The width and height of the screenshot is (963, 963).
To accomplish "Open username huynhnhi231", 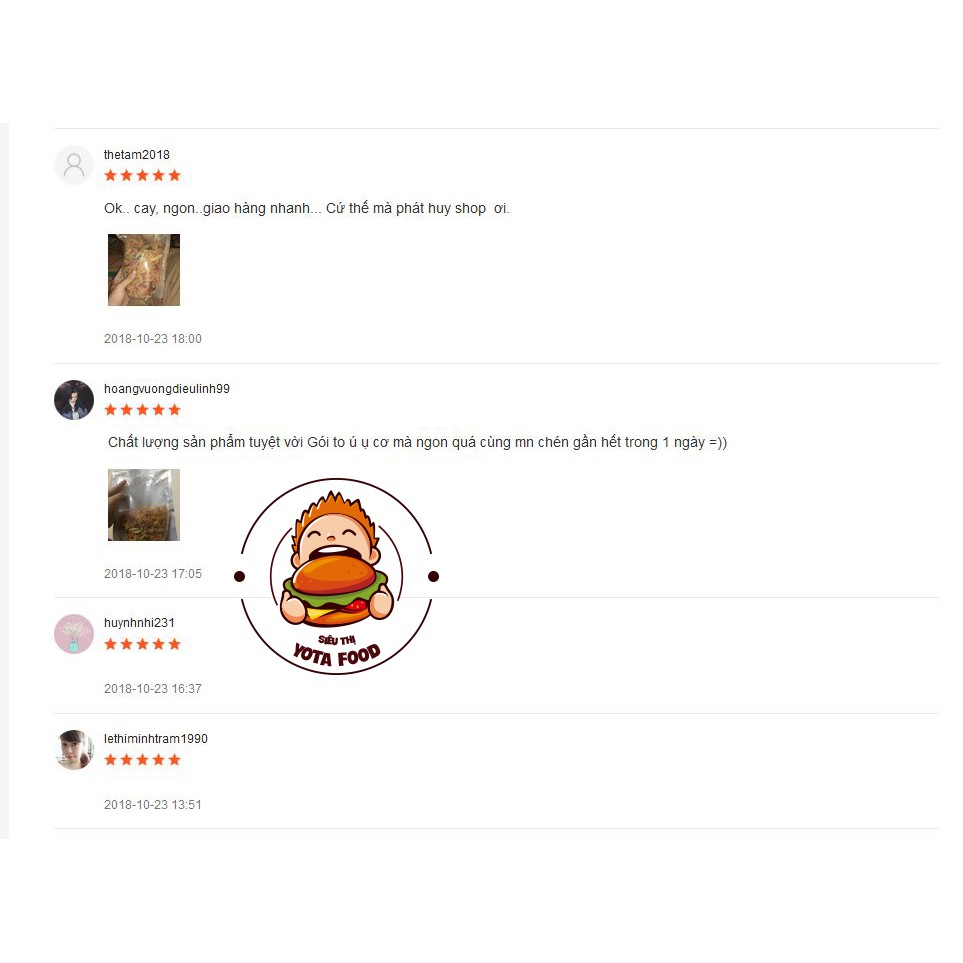I will pos(139,623).
